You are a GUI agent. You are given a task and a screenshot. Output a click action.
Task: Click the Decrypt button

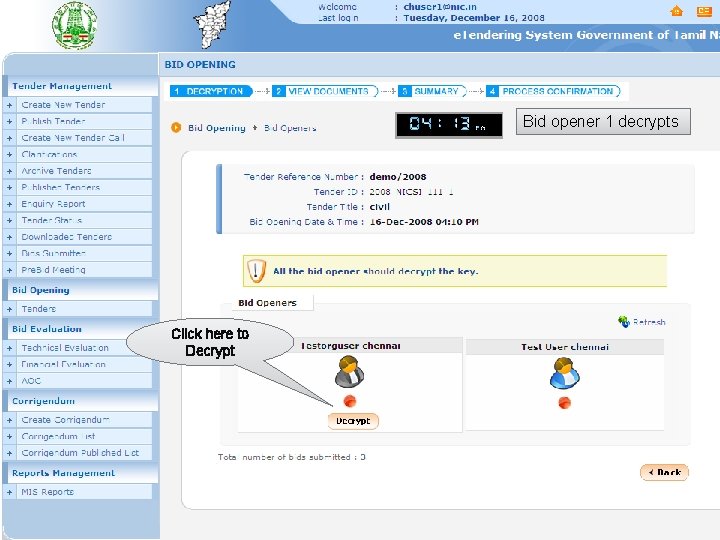click(x=353, y=421)
